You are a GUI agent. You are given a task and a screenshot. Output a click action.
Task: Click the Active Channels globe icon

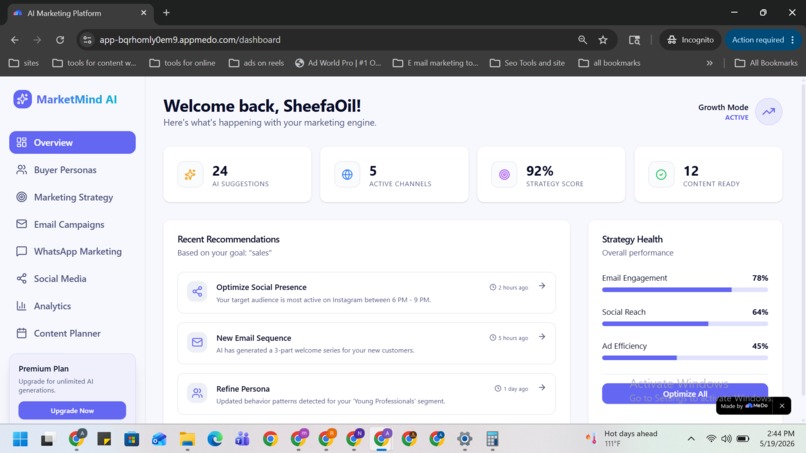347,174
